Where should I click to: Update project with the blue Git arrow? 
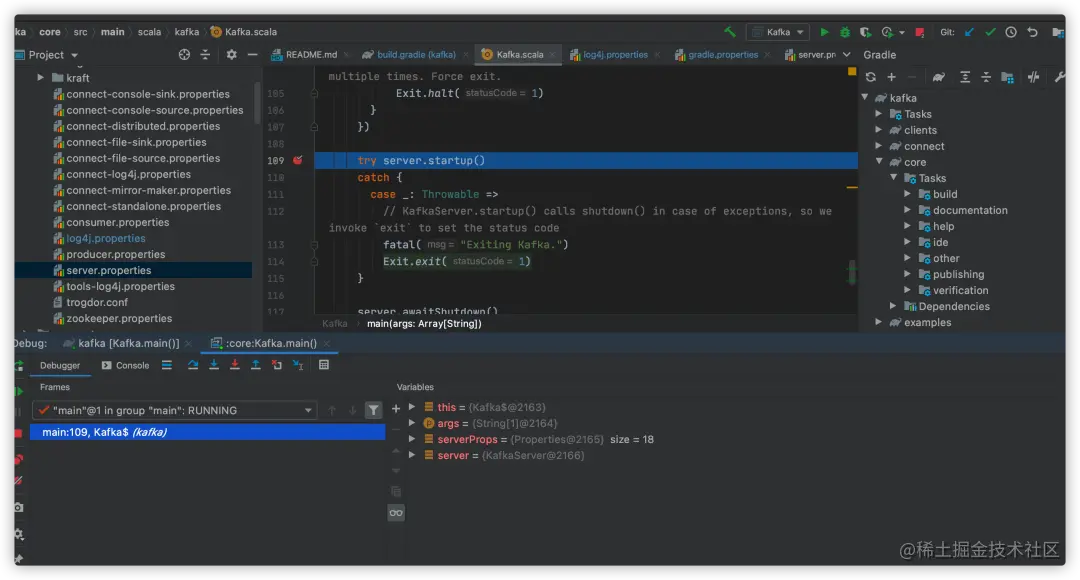969,32
